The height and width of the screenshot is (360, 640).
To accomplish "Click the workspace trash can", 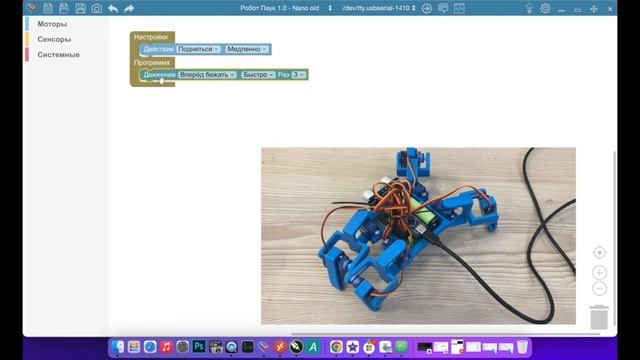I will (599, 317).
